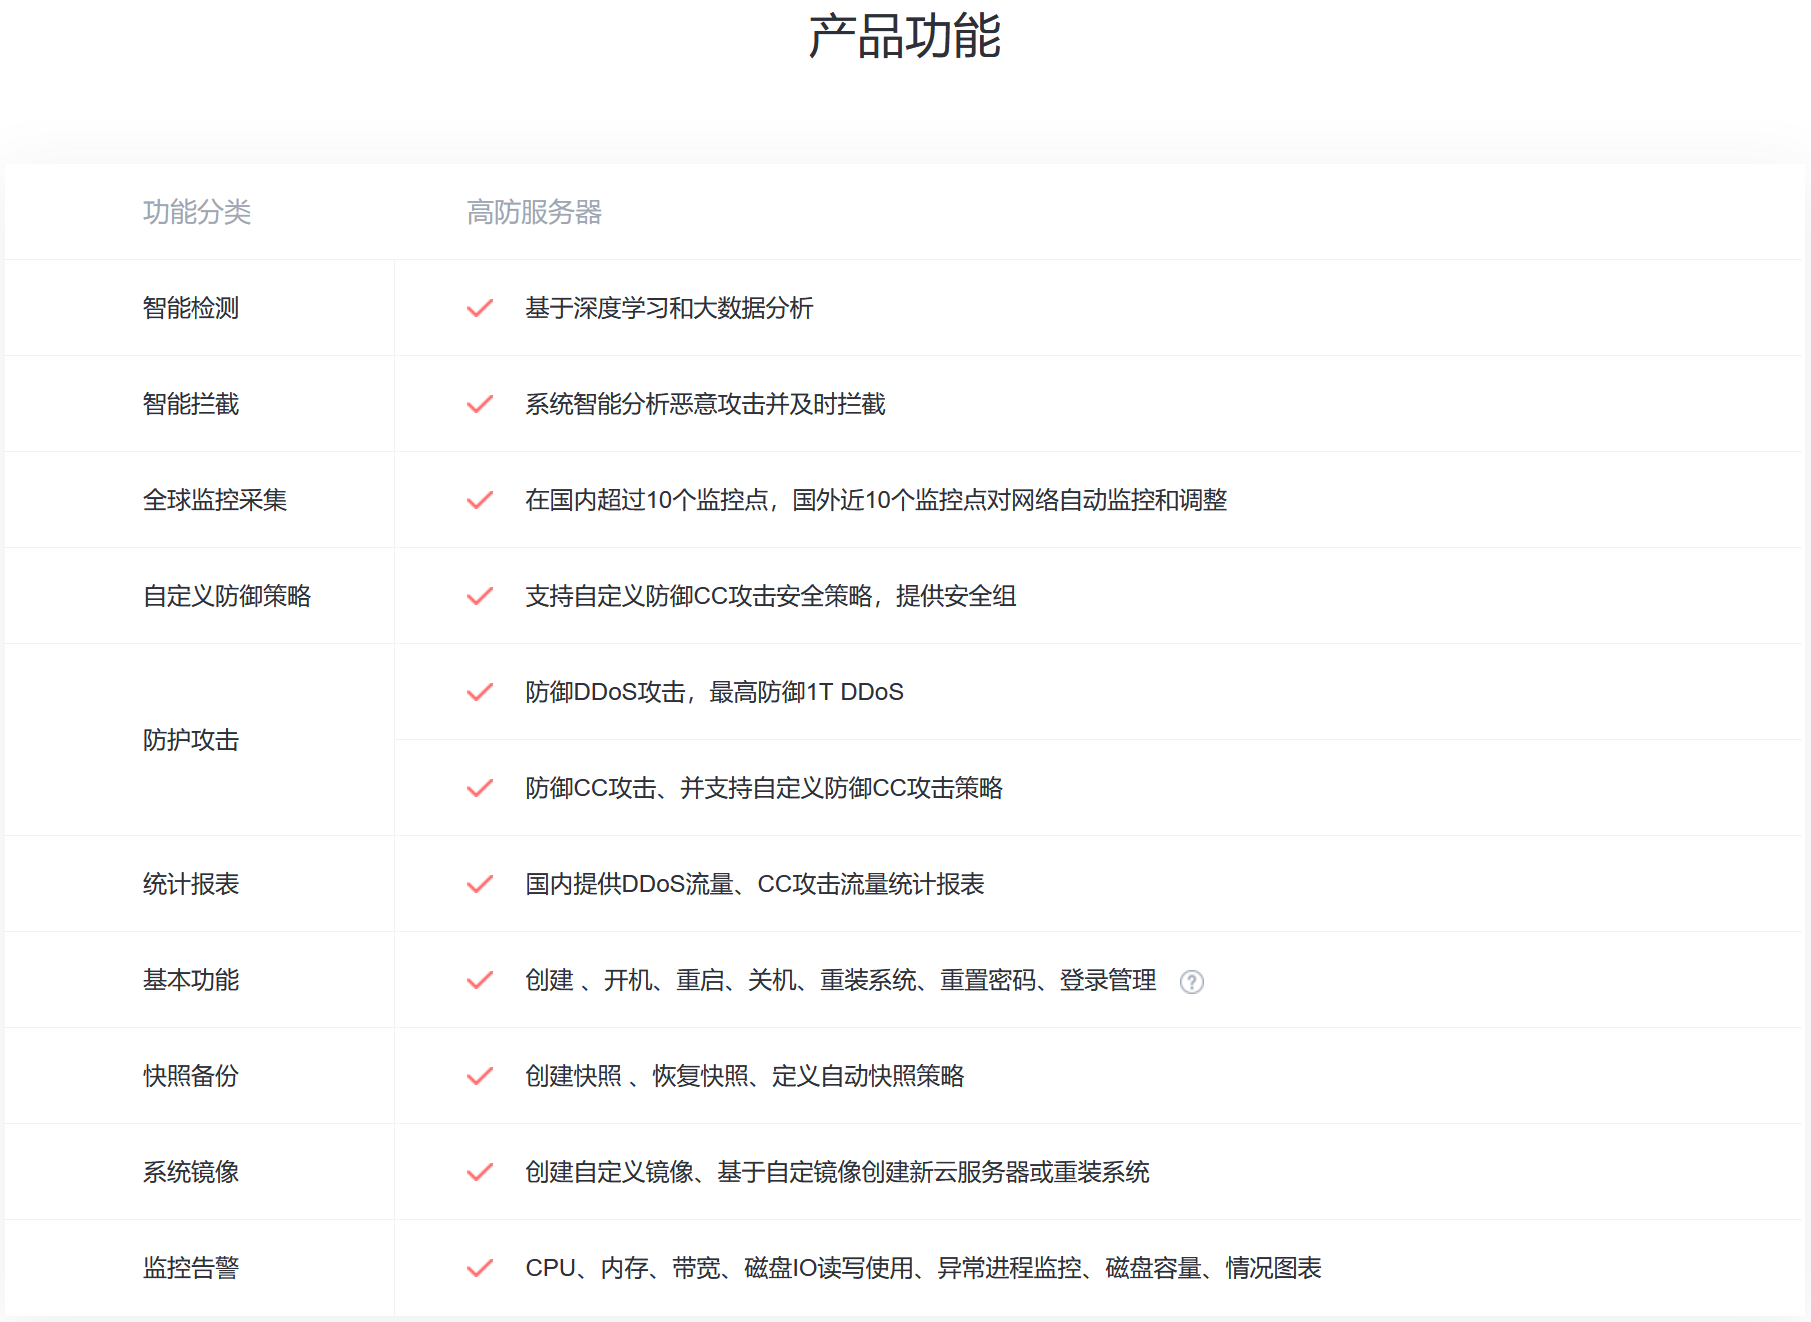Click the checkmark next to 防御CC攻击 feature line
Image resolution: width=1811 pixels, height=1322 pixels.
(x=480, y=788)
